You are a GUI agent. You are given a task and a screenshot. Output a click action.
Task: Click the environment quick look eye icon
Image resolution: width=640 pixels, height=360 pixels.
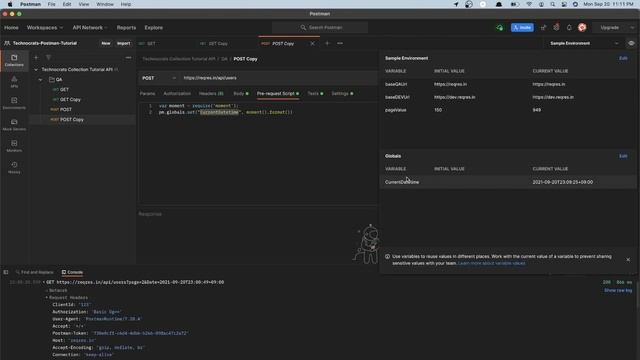coord(631,43)
